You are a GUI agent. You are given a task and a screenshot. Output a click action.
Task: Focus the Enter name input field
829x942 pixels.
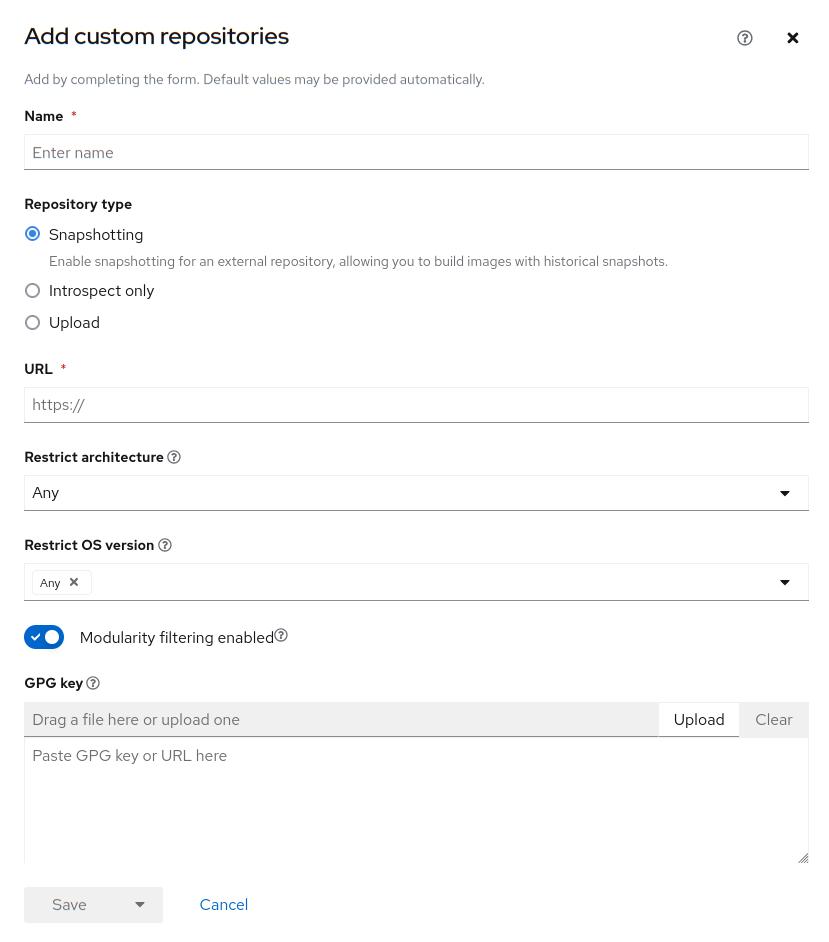(416, 153)
